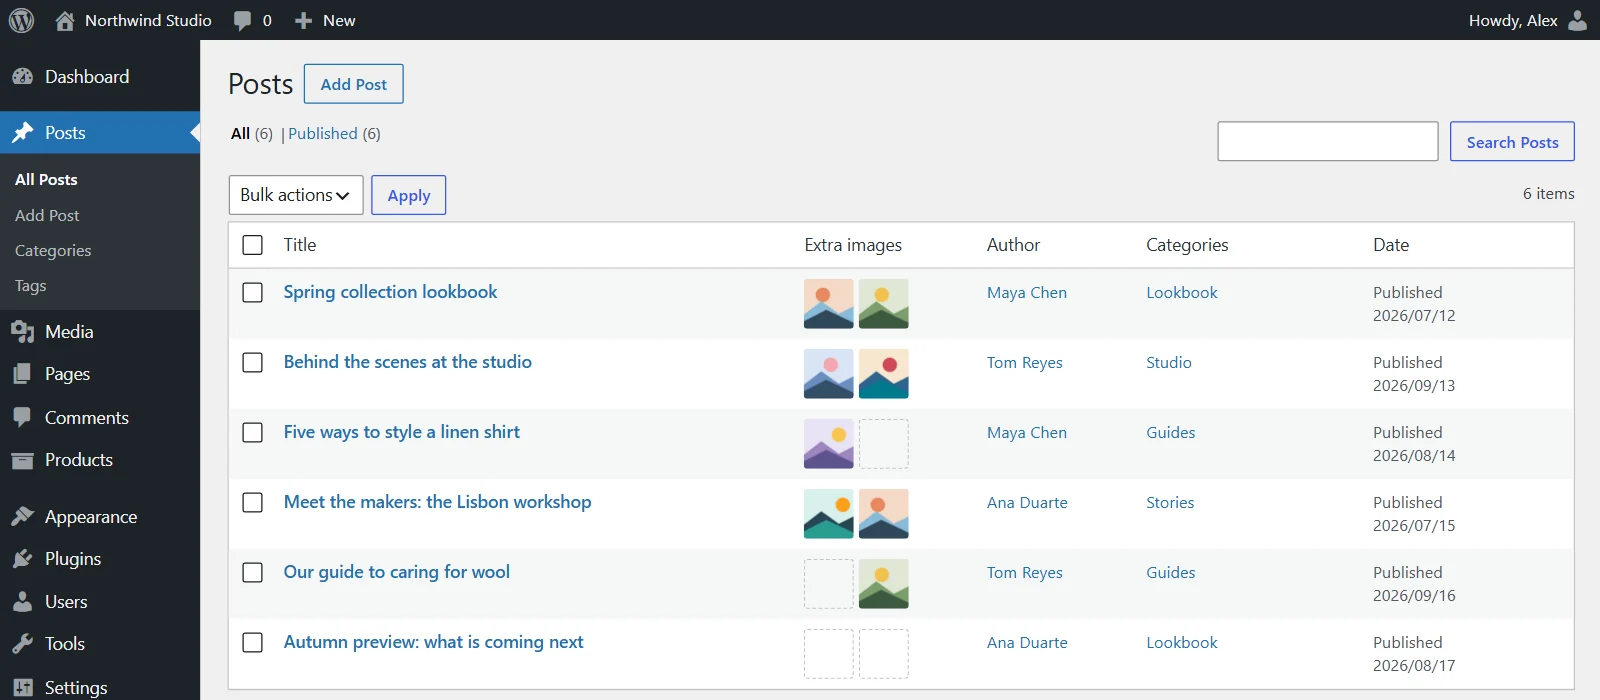
Task: Open the Spring collection lookbook post title
Action: point(390,292)
